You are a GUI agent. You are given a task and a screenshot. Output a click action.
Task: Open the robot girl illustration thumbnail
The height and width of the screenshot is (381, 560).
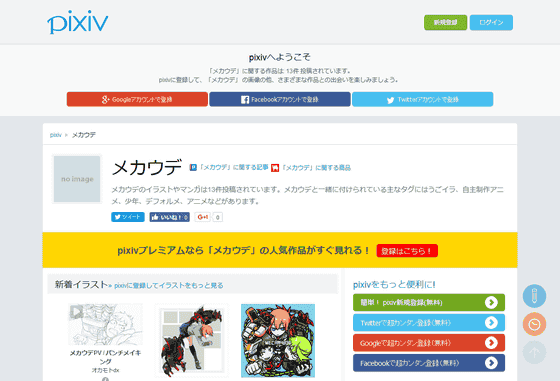point(192,341)
